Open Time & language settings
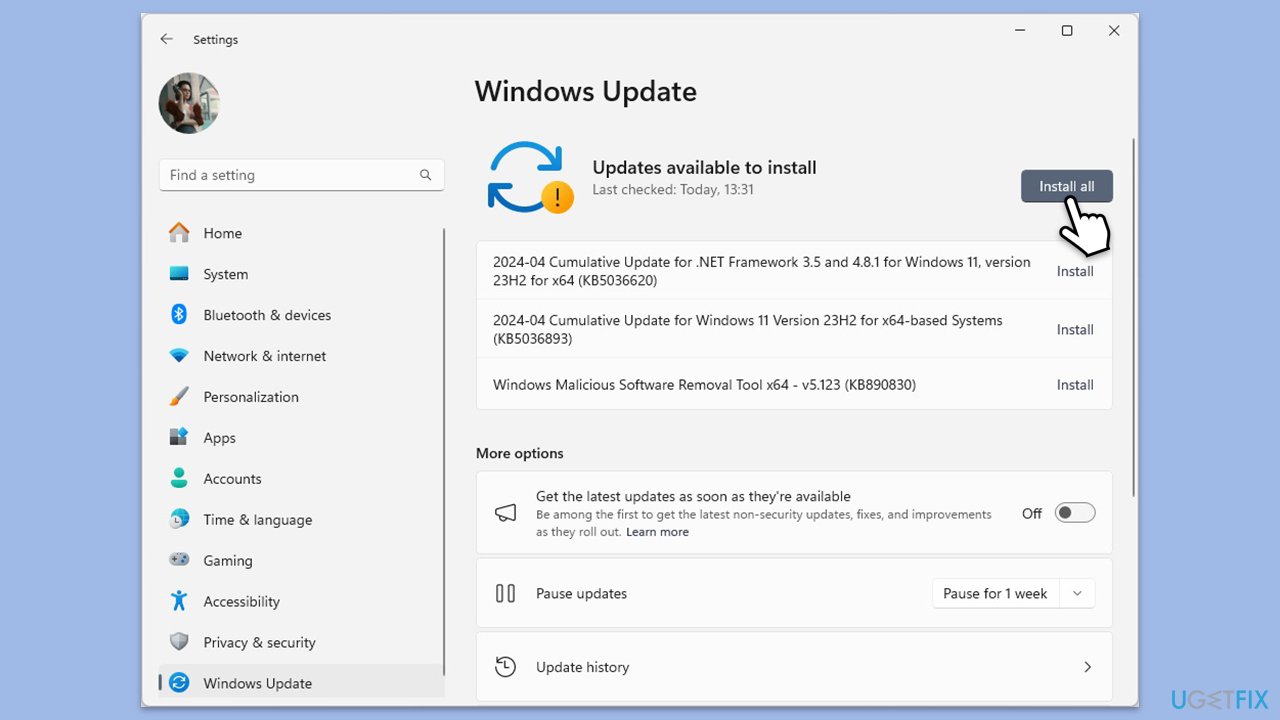1280x720 pixels. point(257,520)
